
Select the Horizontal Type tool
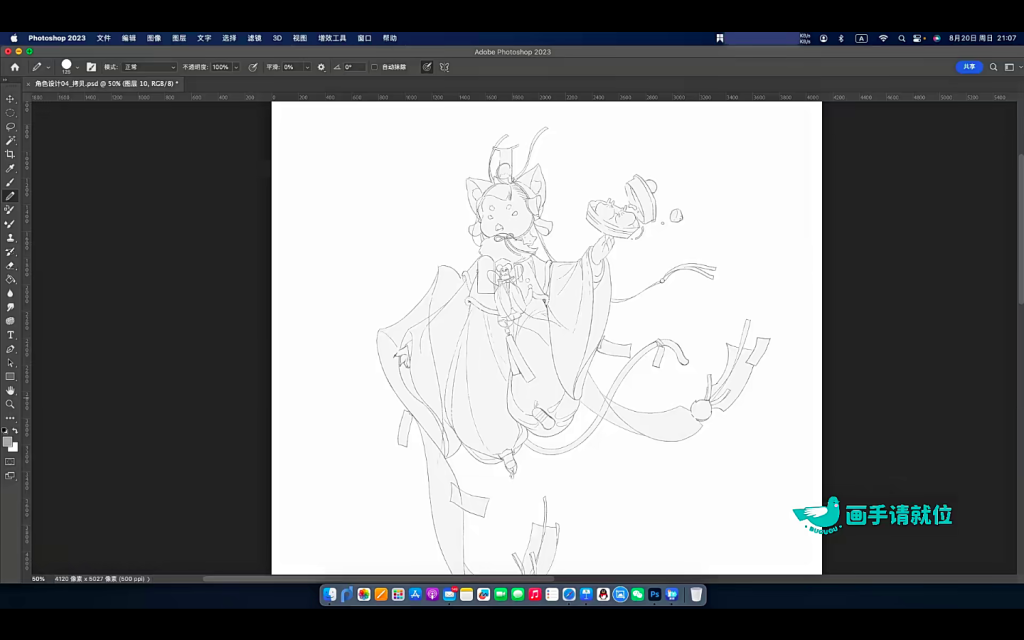coord(10,335)
